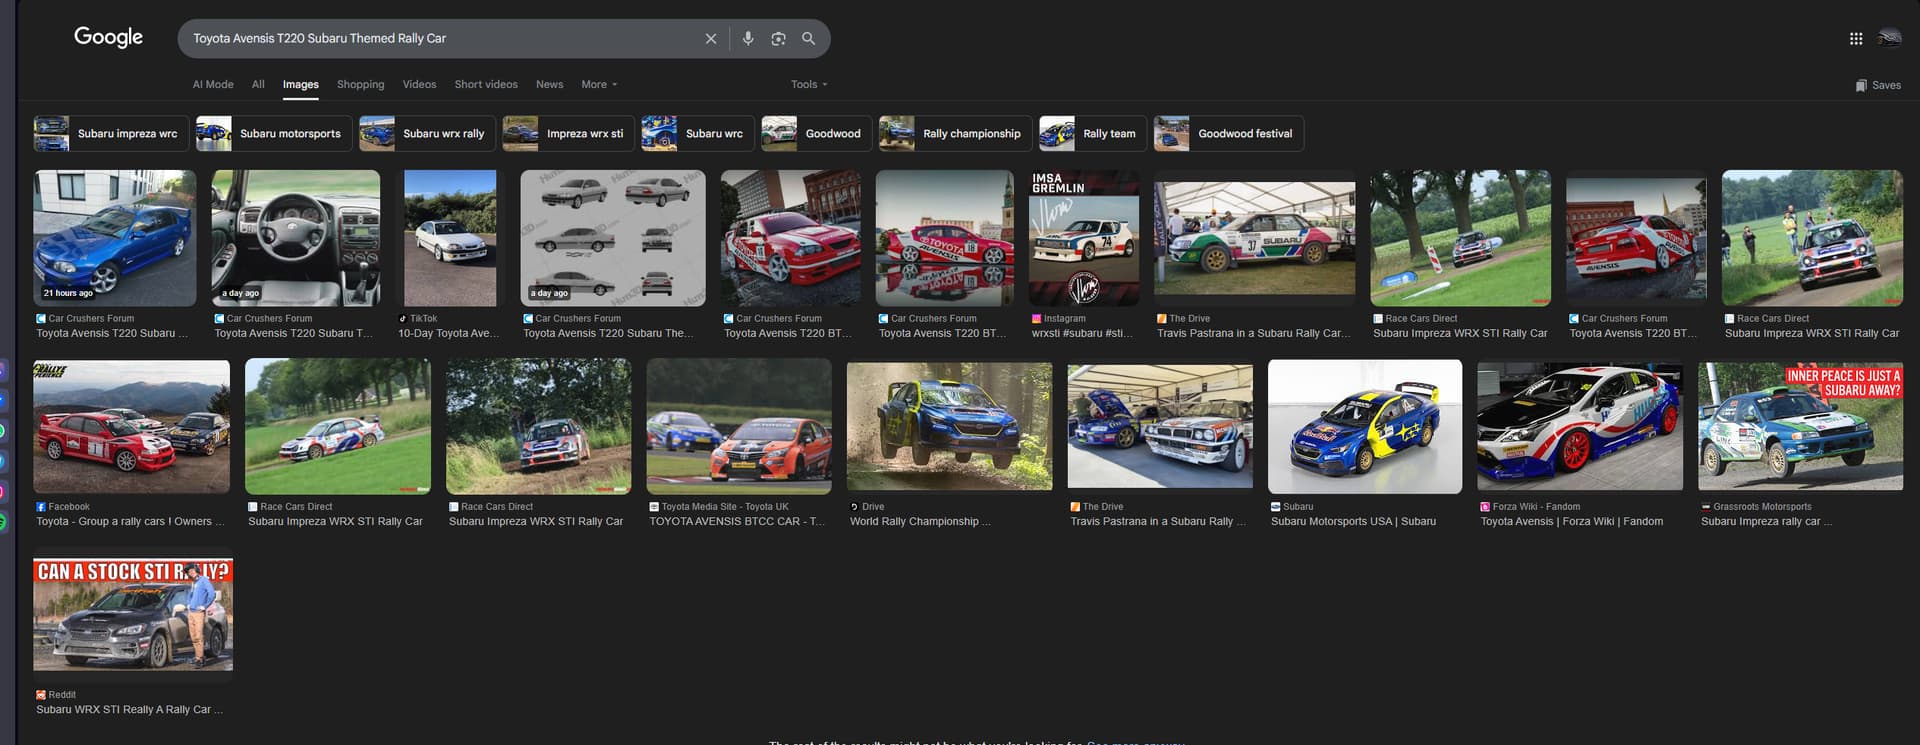
Task: Click the magnifying glass search icon
Action: pos(808,39)
